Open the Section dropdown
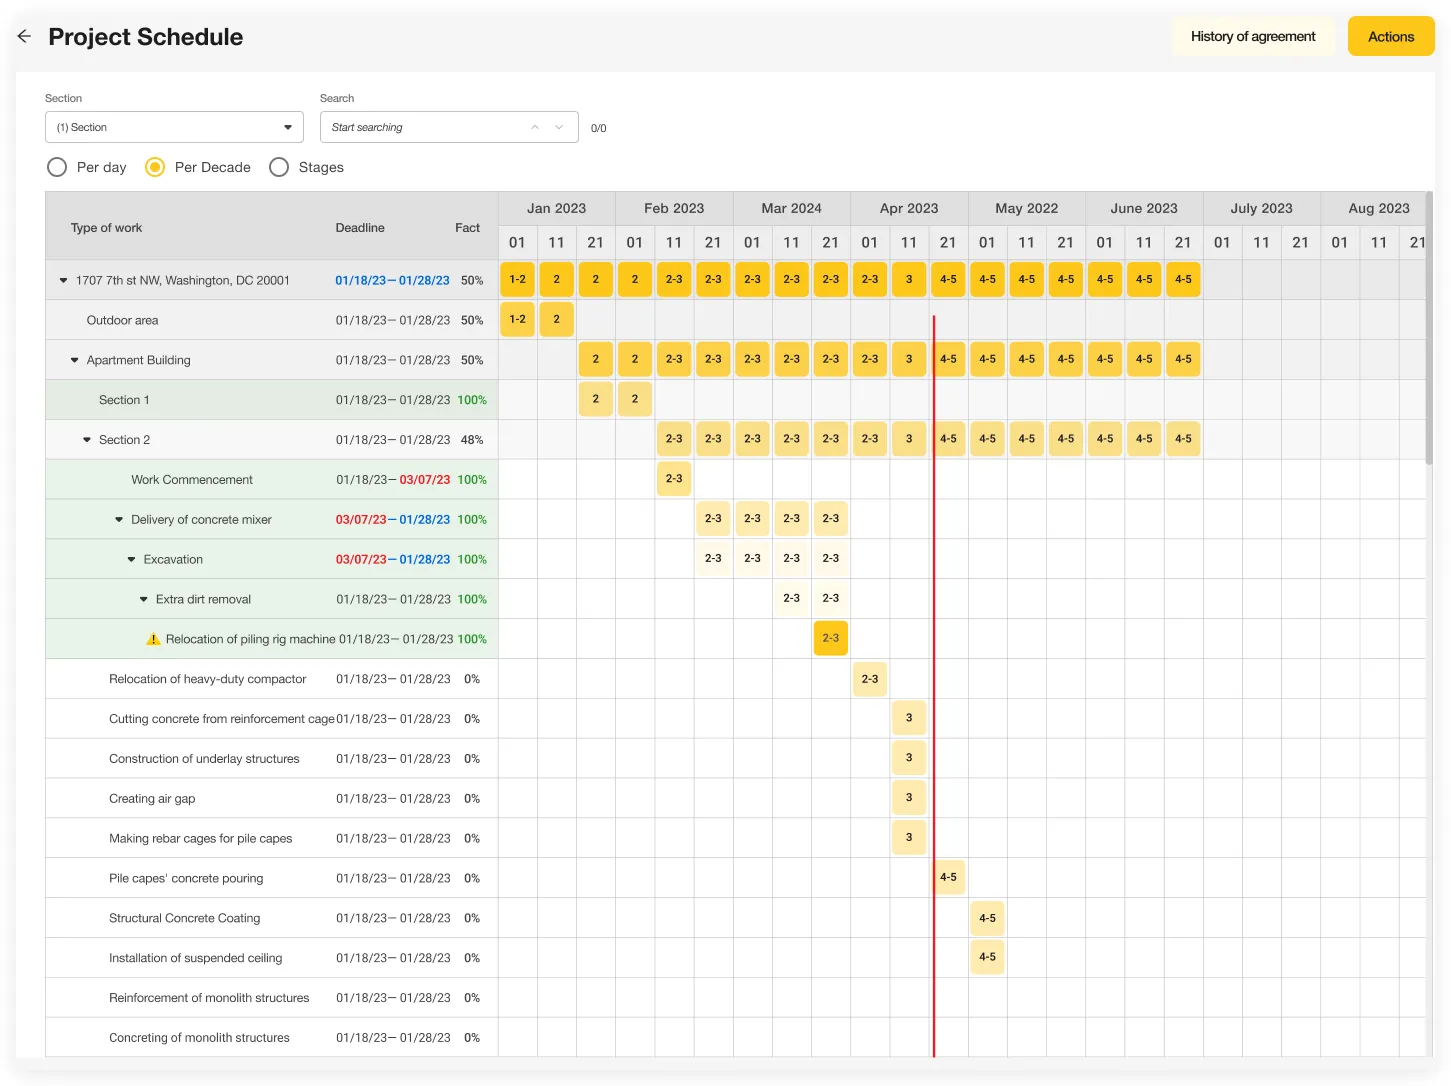The width and height of the screenshot is (1451, 1086). pyautogui.click(x=174, y=127)
